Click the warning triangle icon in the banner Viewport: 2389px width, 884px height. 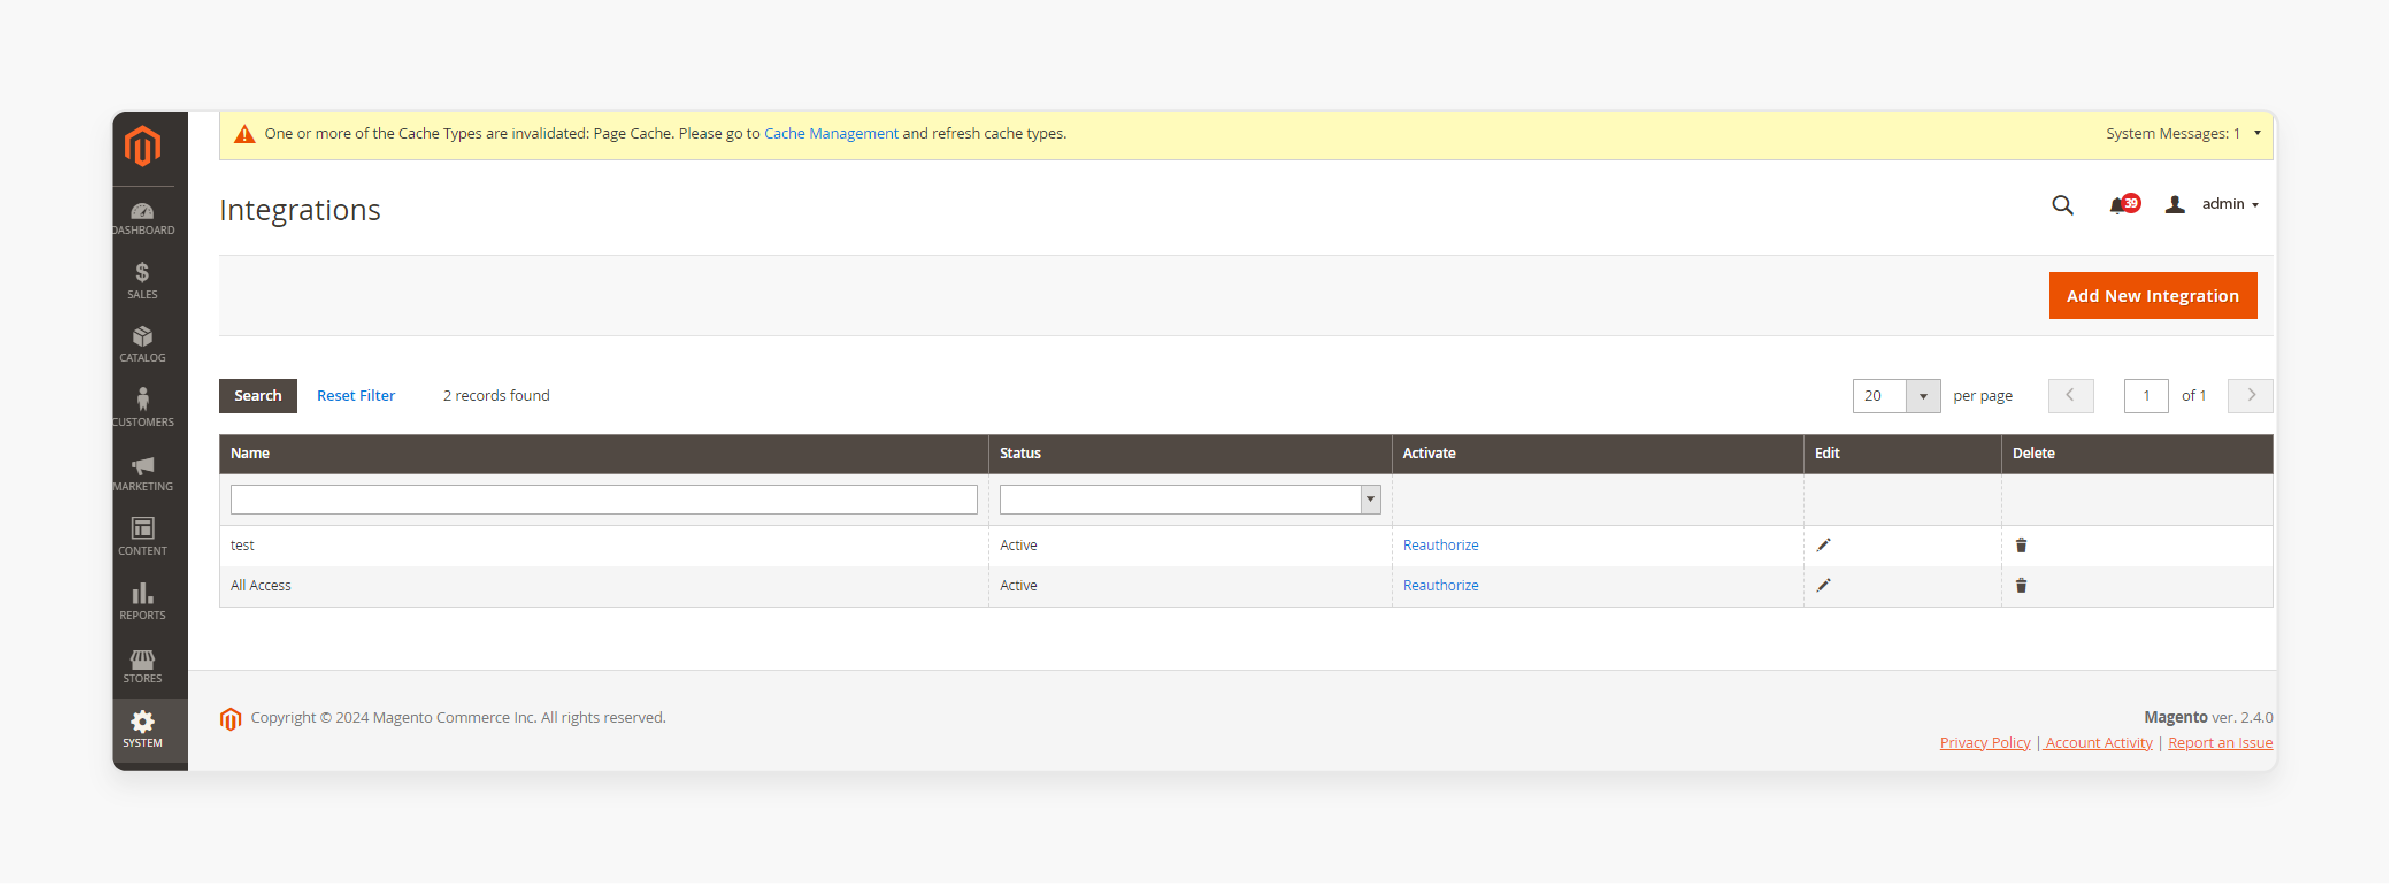pos(244,134)
